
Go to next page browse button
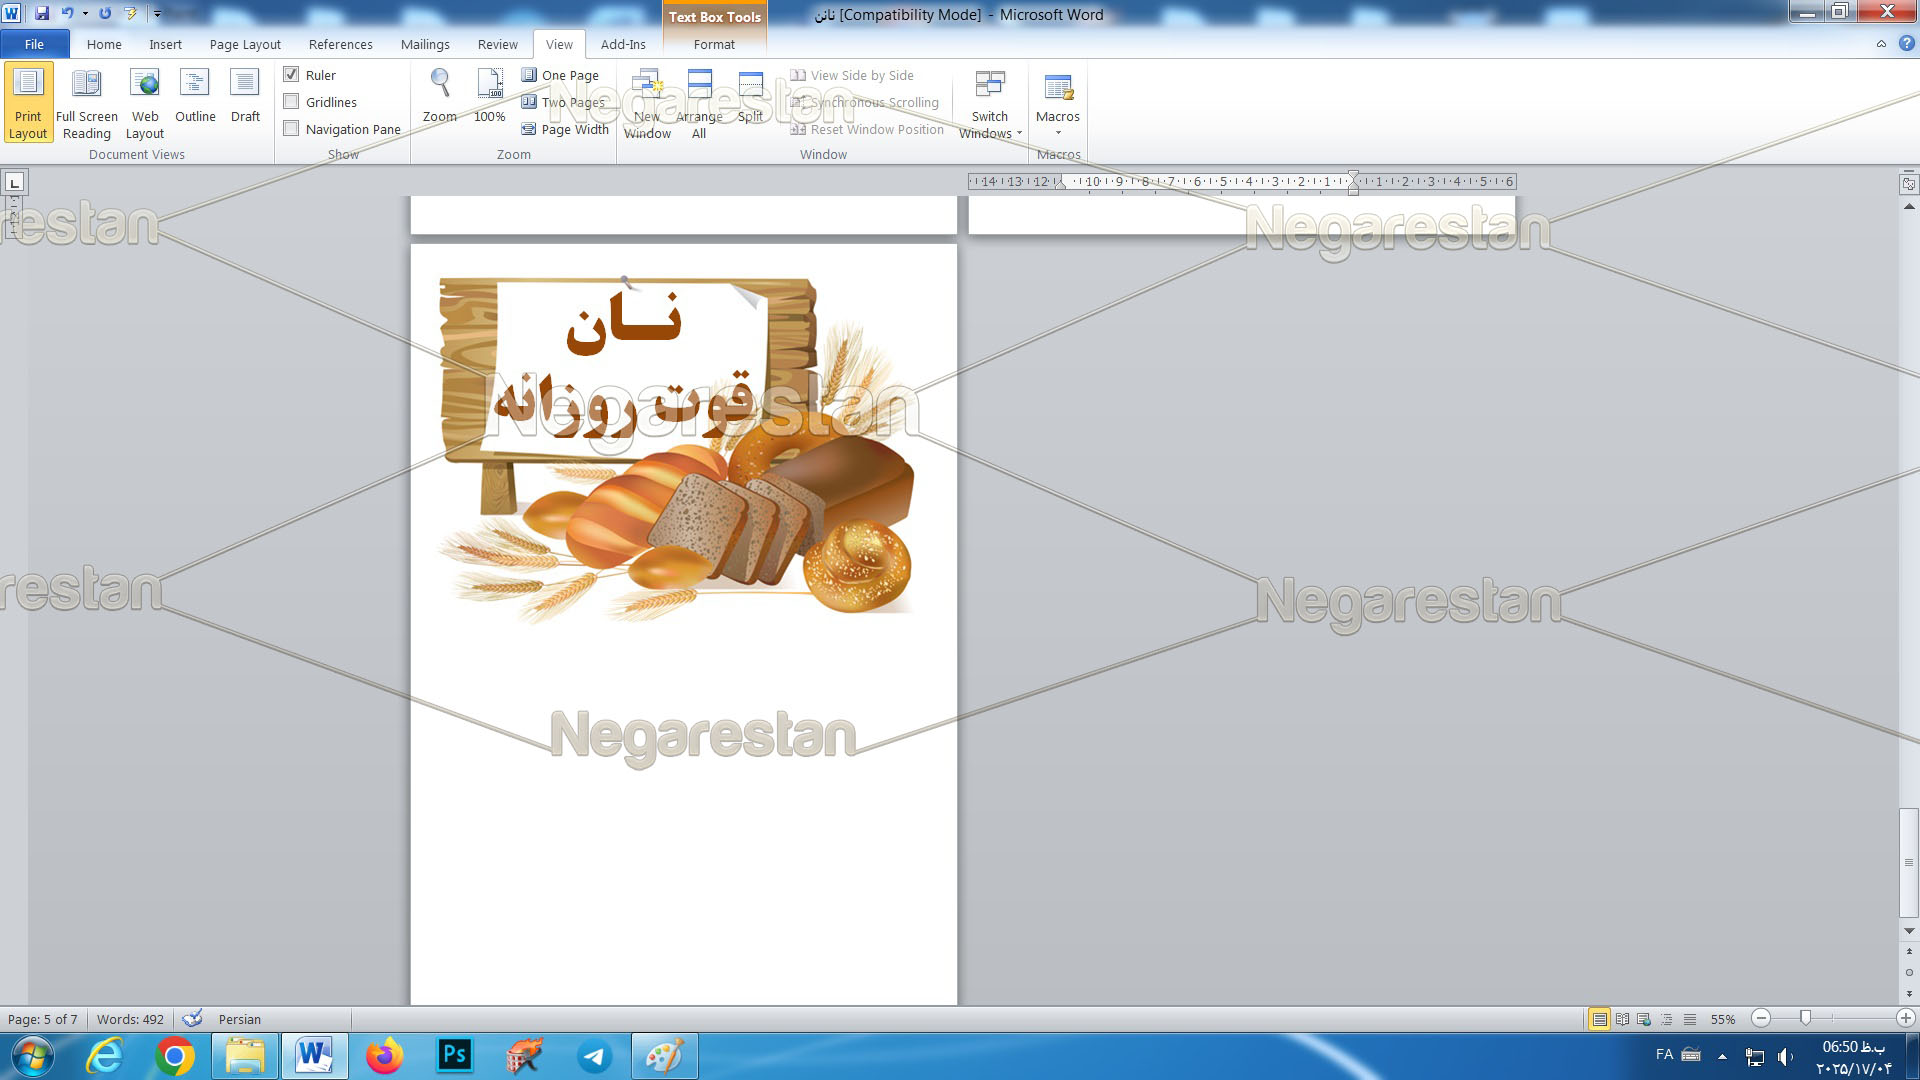(1909, 993)
